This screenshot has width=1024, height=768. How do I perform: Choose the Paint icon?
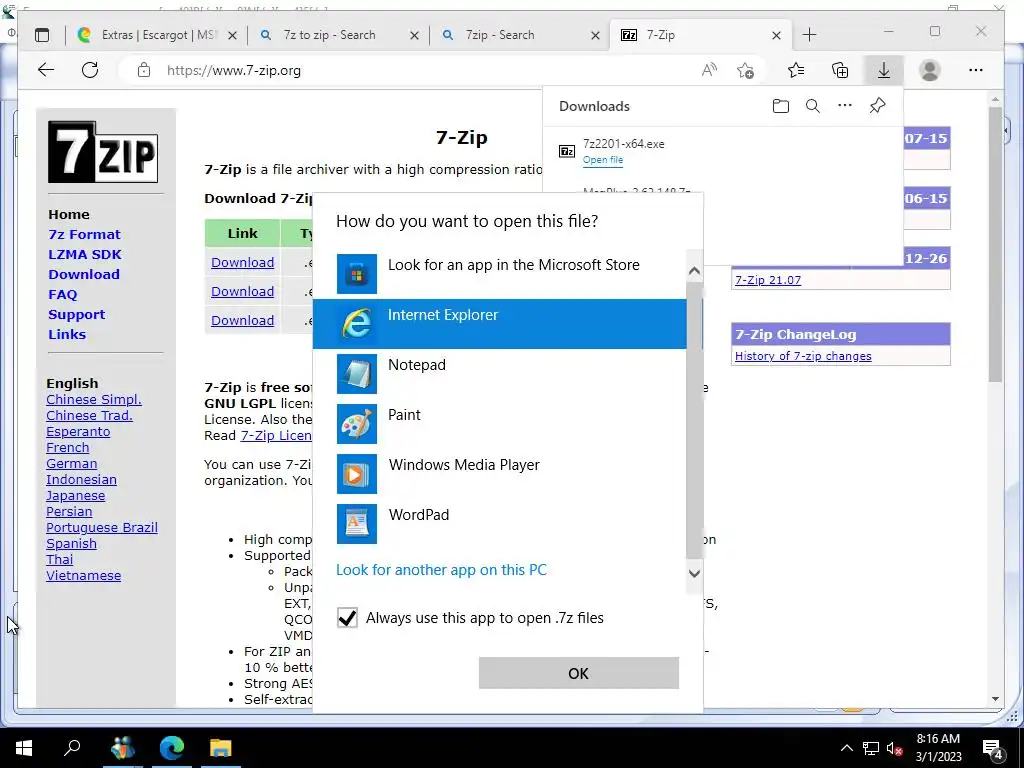tap(357, 424)
